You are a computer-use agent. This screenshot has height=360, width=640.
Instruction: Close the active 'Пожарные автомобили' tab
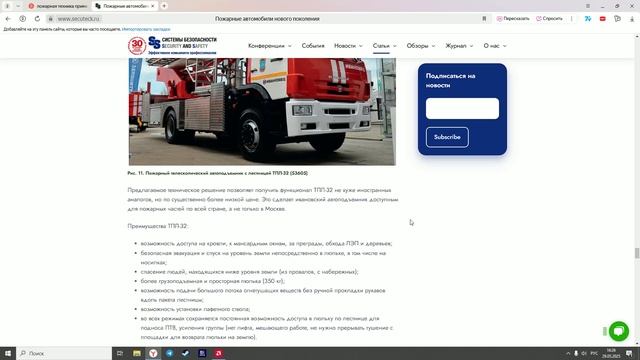click(x=153, y=6)
